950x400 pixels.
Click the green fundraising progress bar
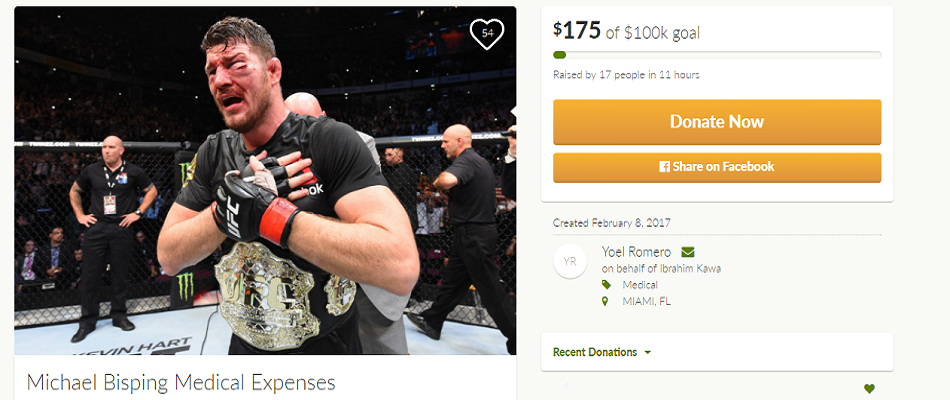560,55
